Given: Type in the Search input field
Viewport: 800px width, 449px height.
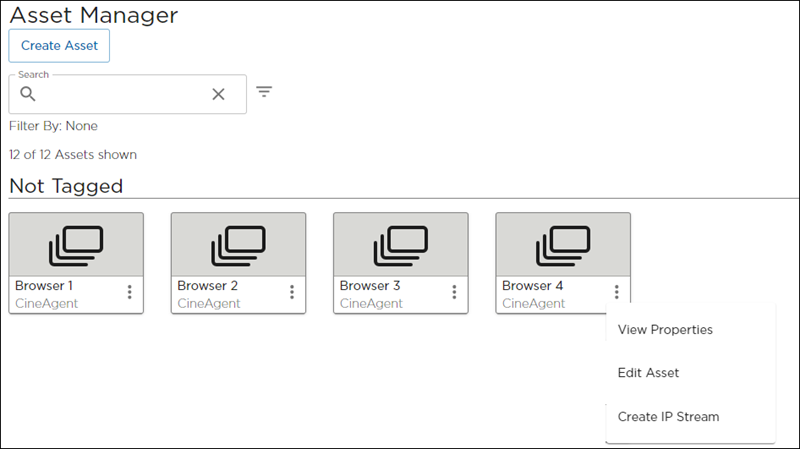Looking at the screenshot, I should click(x=120, y=94).
